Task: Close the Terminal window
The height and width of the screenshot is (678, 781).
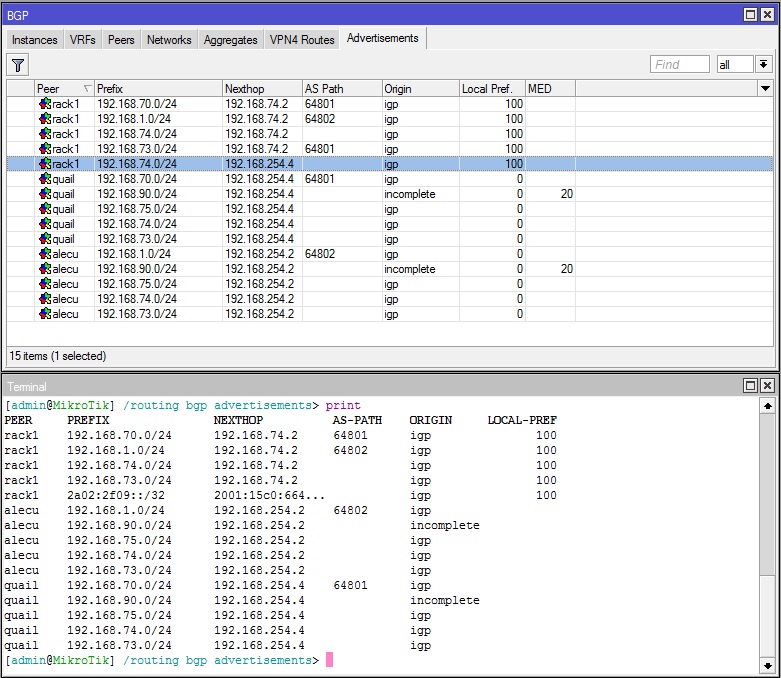Action: pos(767,386)
